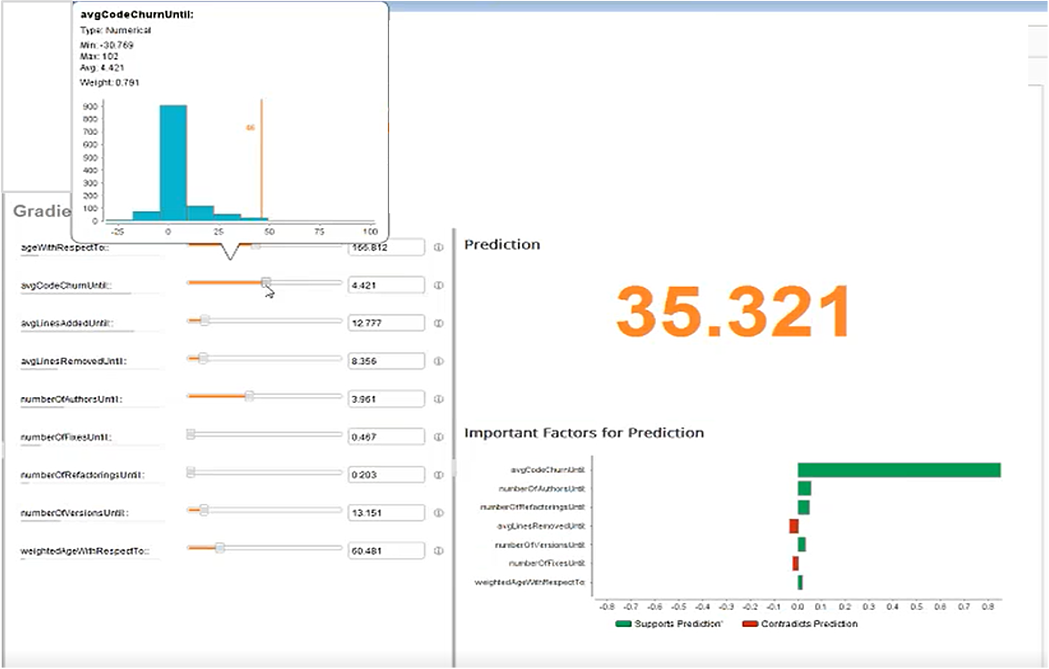Click the tallest bar in the histogram popup

(x=173, y=162)
